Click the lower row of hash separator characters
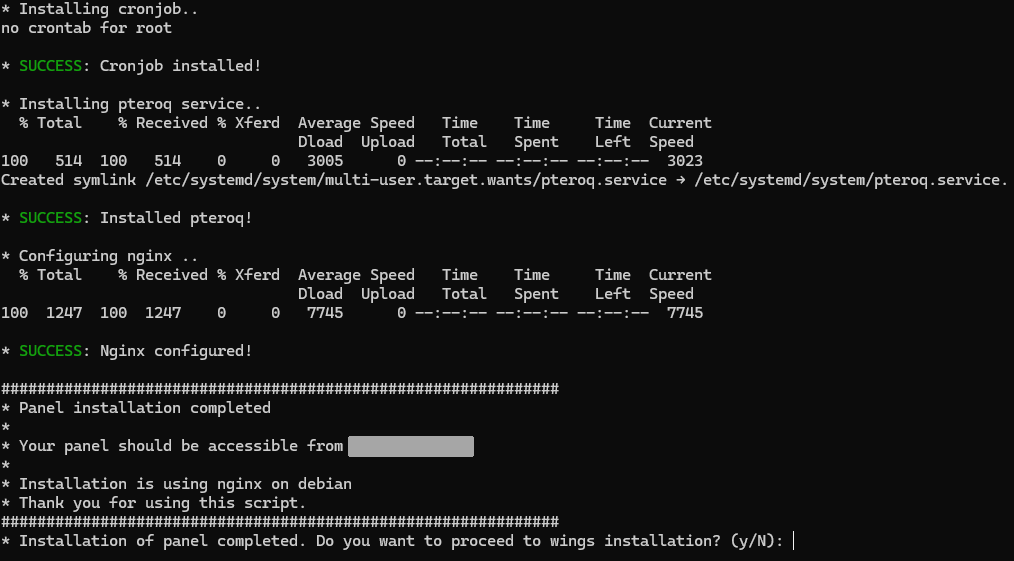The height and width of the screenshot is (561, 1014). click(x=280, y=522)
